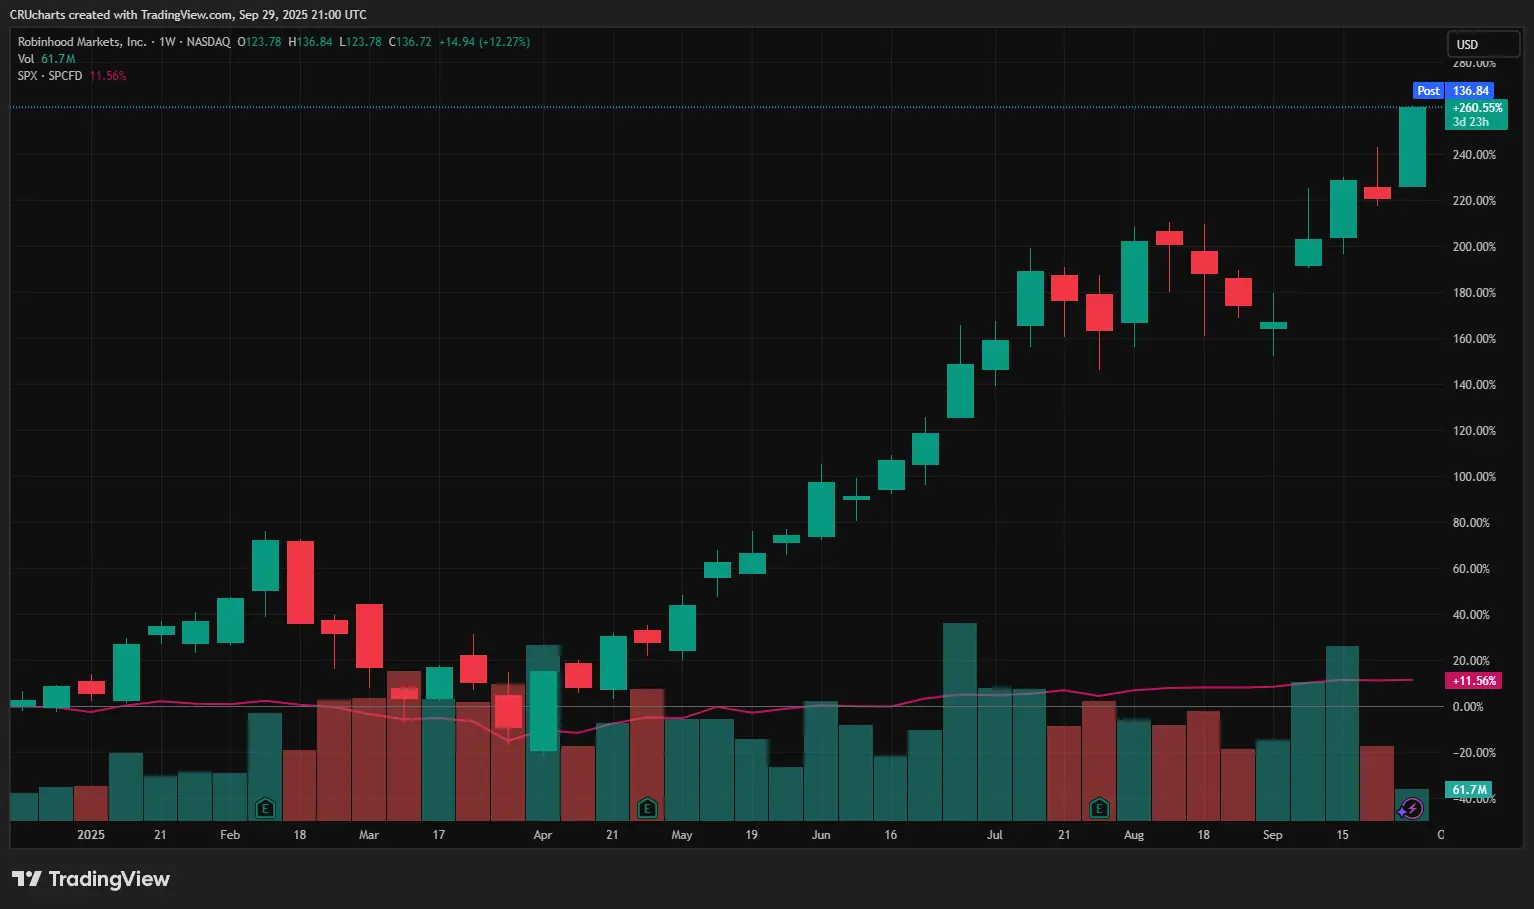Click the 61.7M volume axis label
This screenshot has width=1534, height=909.
coord(1469,790)
